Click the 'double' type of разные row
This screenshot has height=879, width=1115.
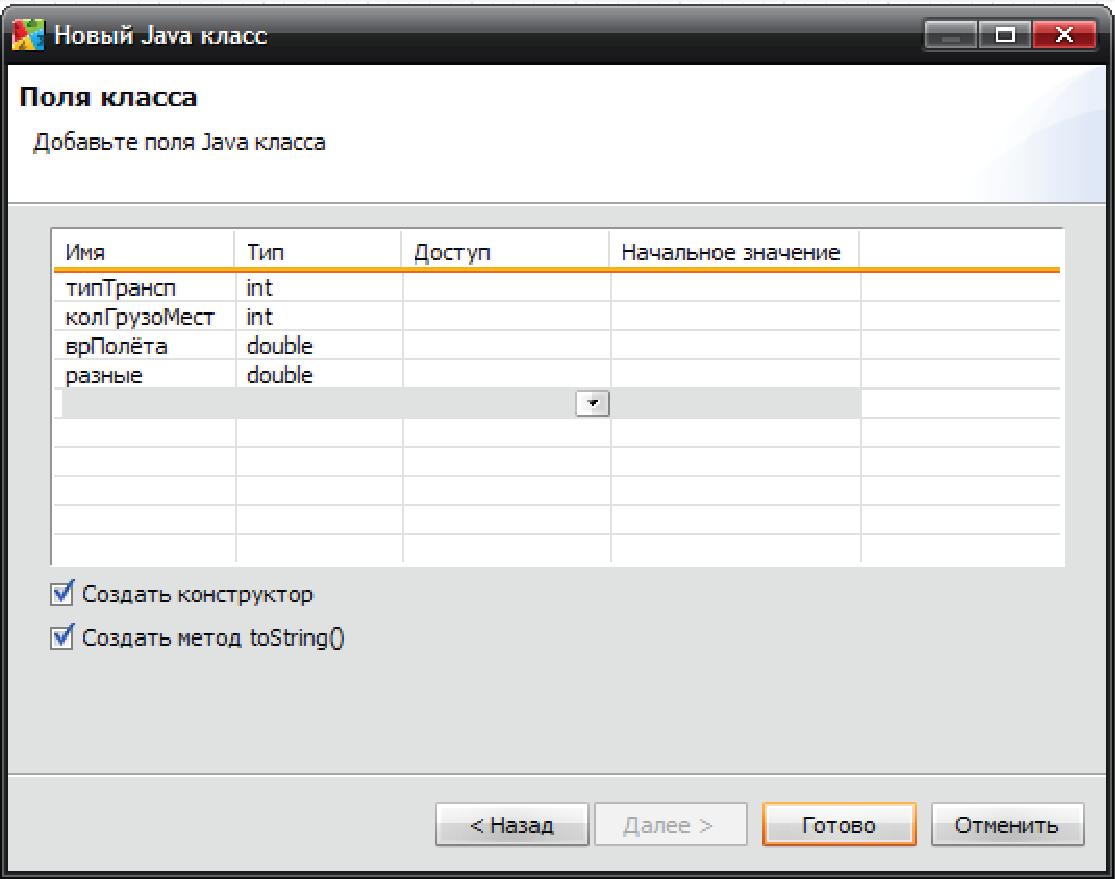[x=319, y=375]
